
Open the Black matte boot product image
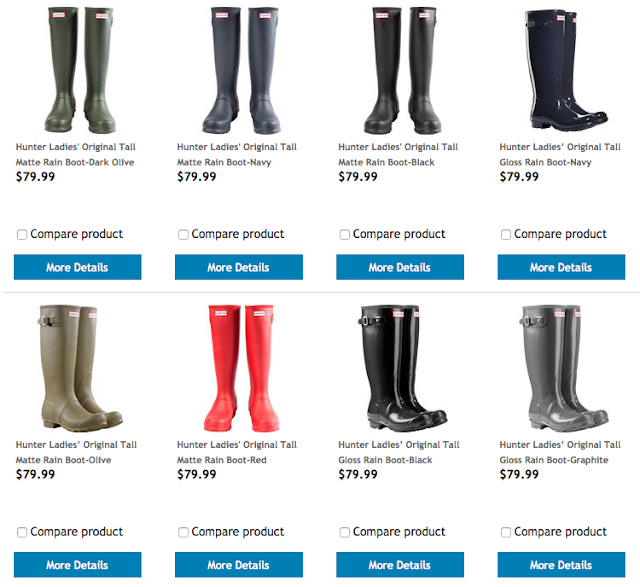(x=402, y=70)
